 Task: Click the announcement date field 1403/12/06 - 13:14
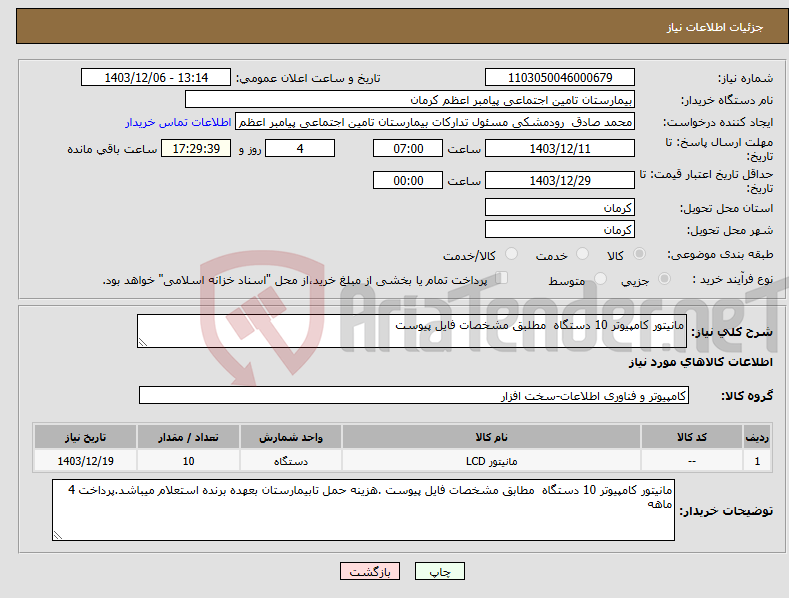click(155, 78)
